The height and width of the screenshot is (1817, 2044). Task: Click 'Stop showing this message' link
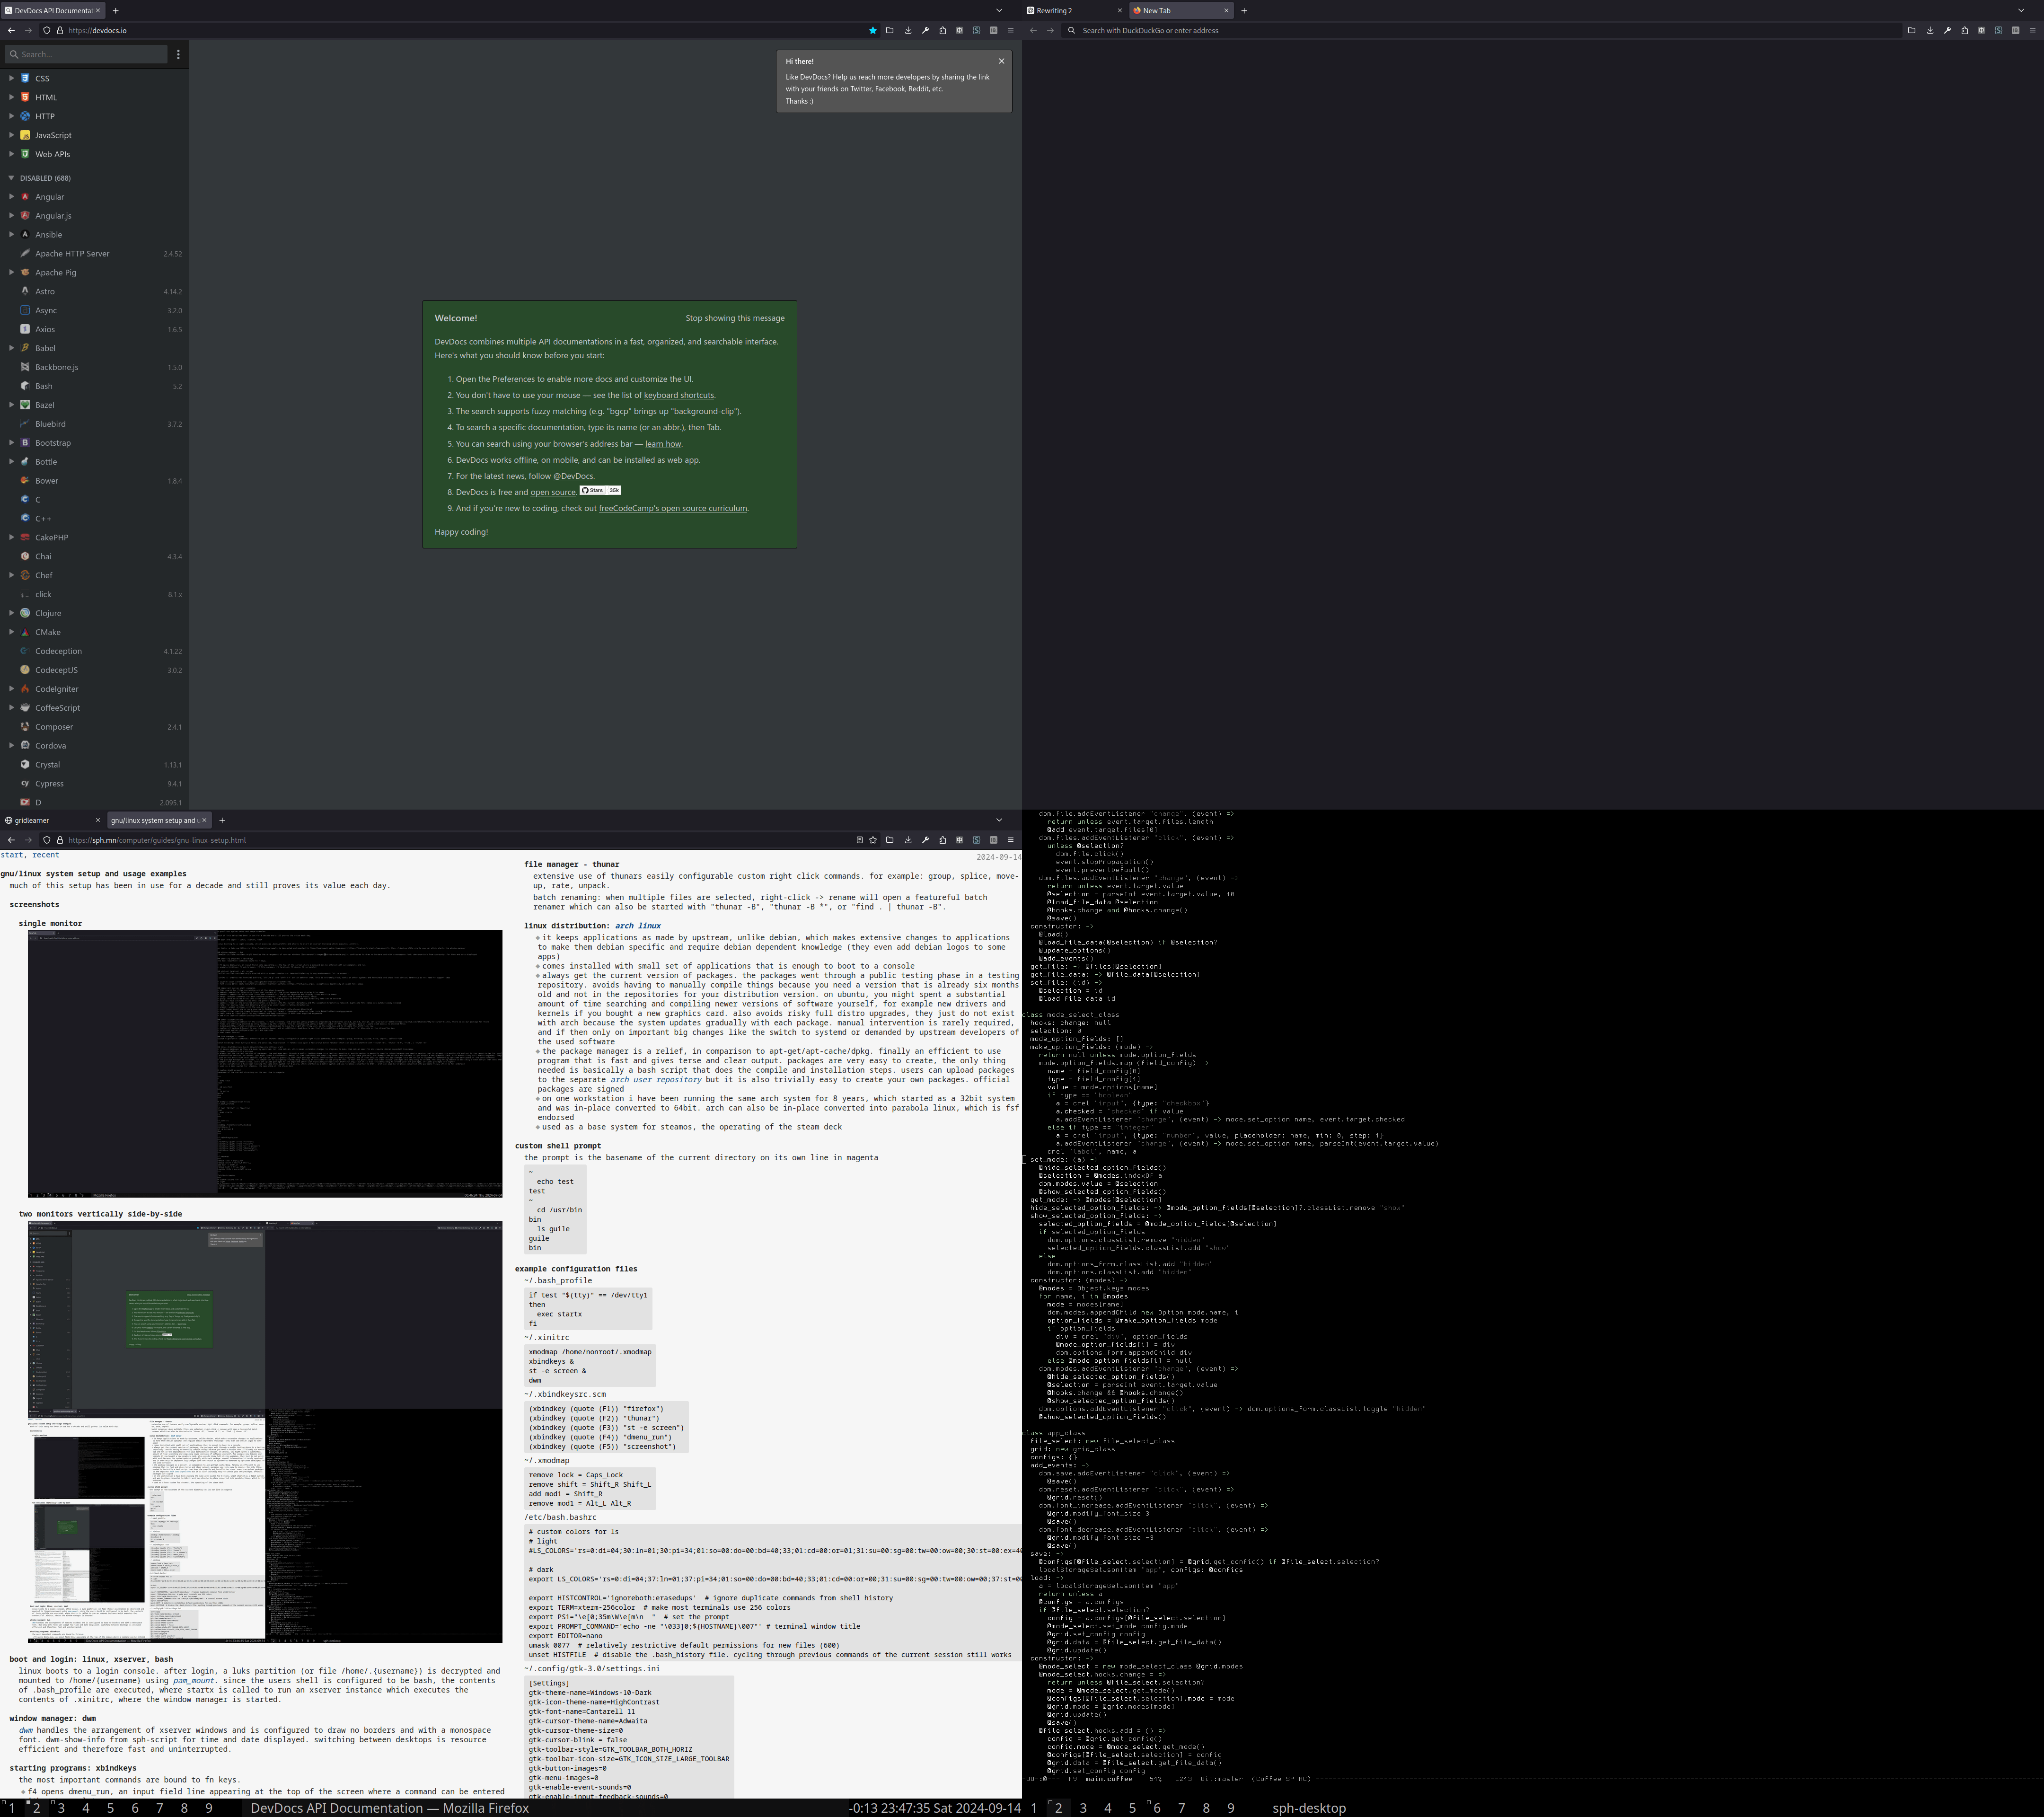(x=734, y=318)
